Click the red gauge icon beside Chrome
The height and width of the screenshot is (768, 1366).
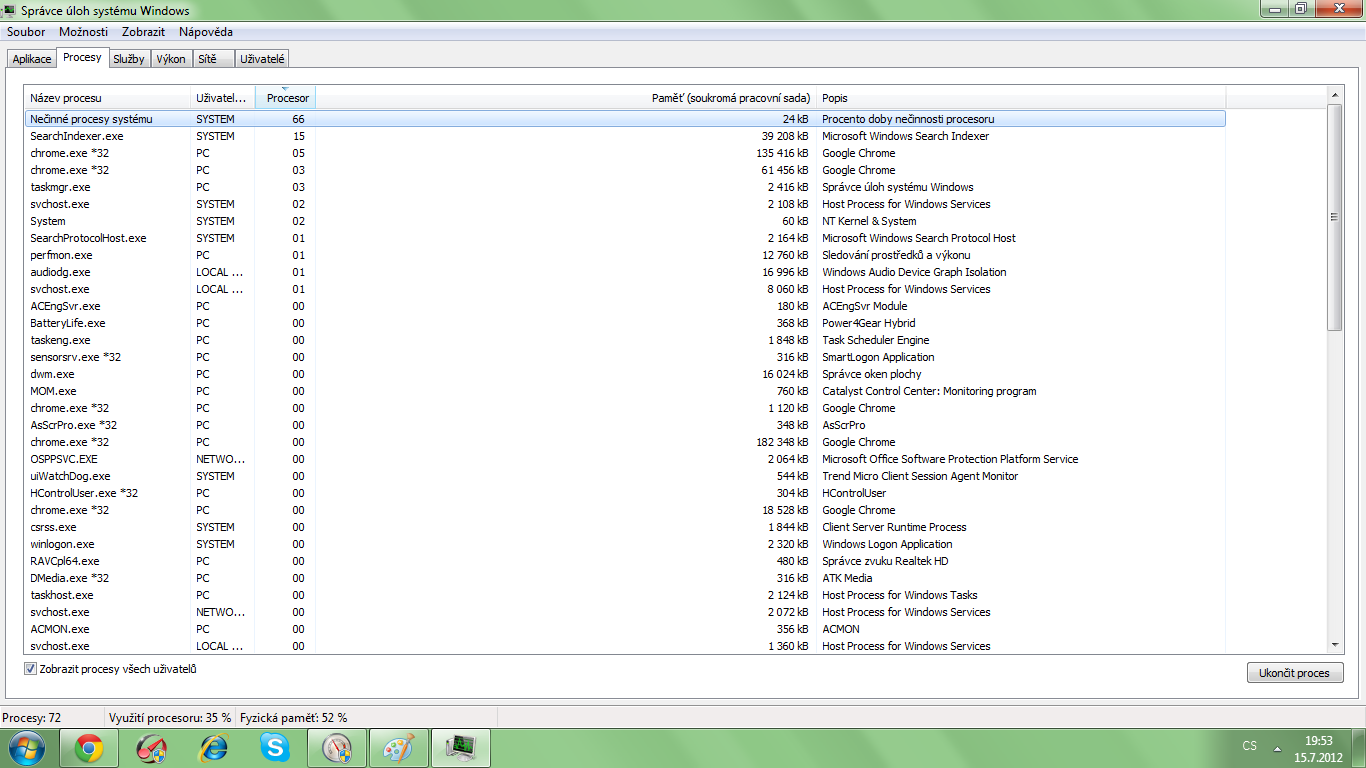[x=151, y=747]
